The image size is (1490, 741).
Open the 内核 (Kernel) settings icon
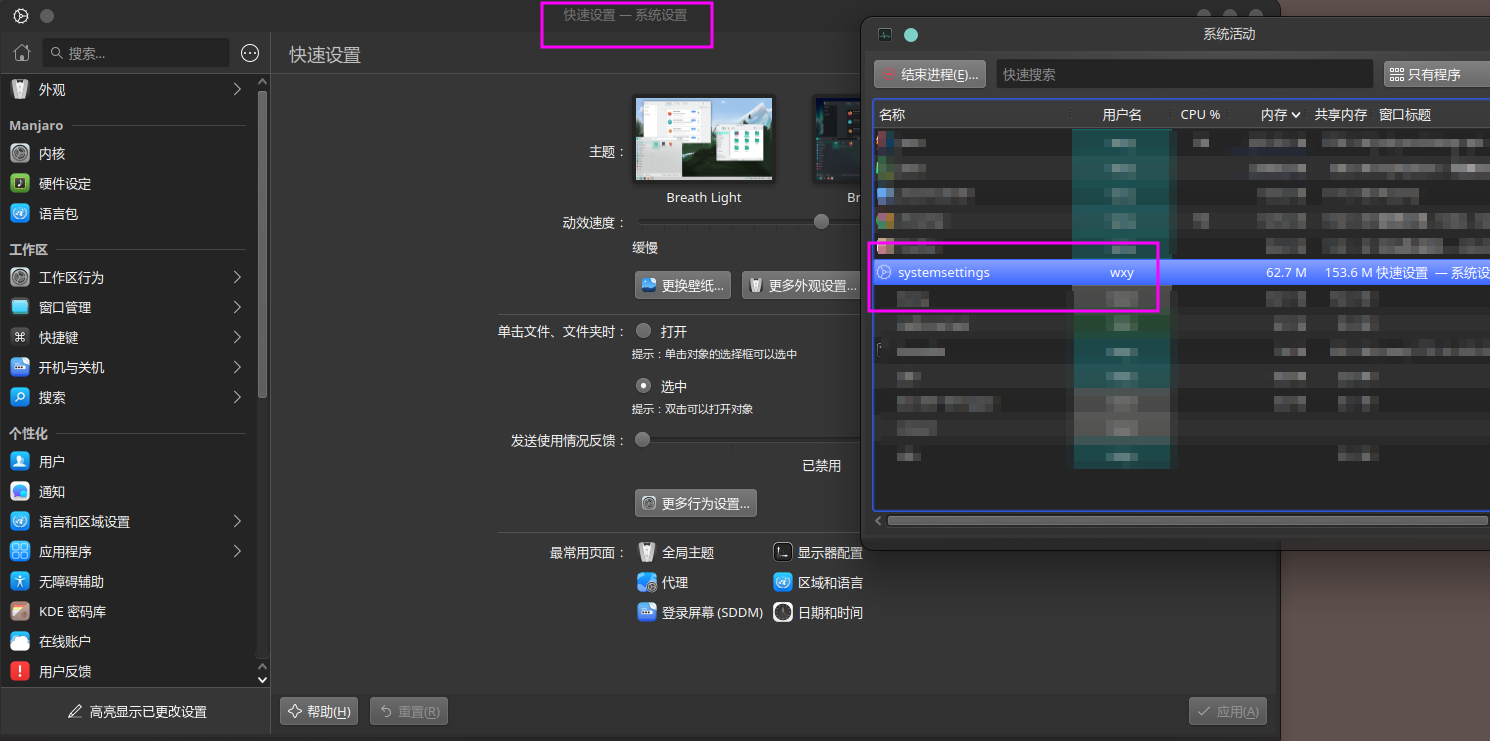click(x=20, y=154)
